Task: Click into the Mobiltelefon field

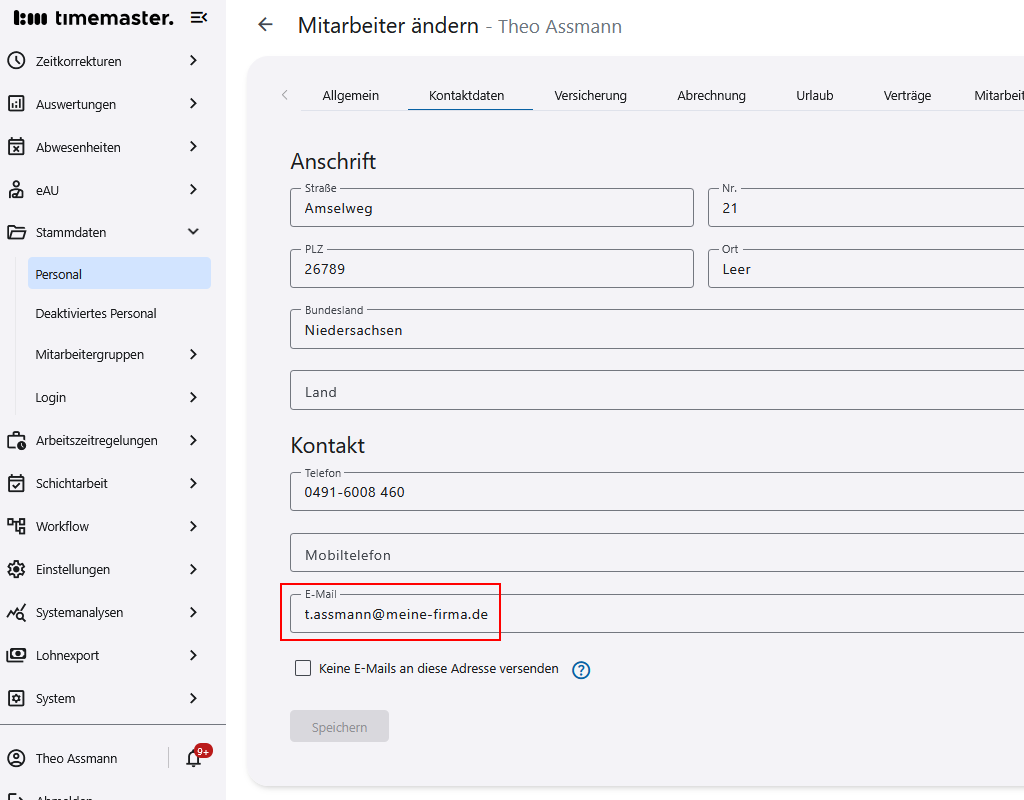Action: 650,554
